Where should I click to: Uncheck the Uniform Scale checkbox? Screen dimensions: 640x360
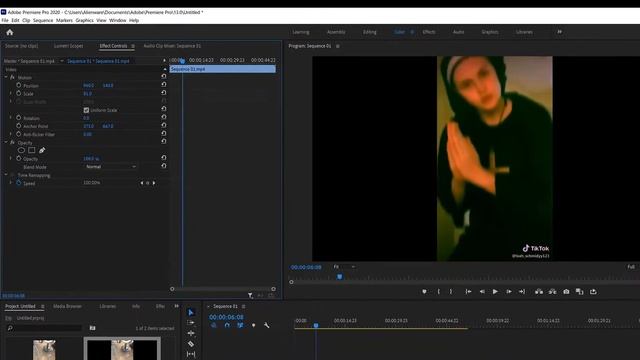click(x=86, y=110)
